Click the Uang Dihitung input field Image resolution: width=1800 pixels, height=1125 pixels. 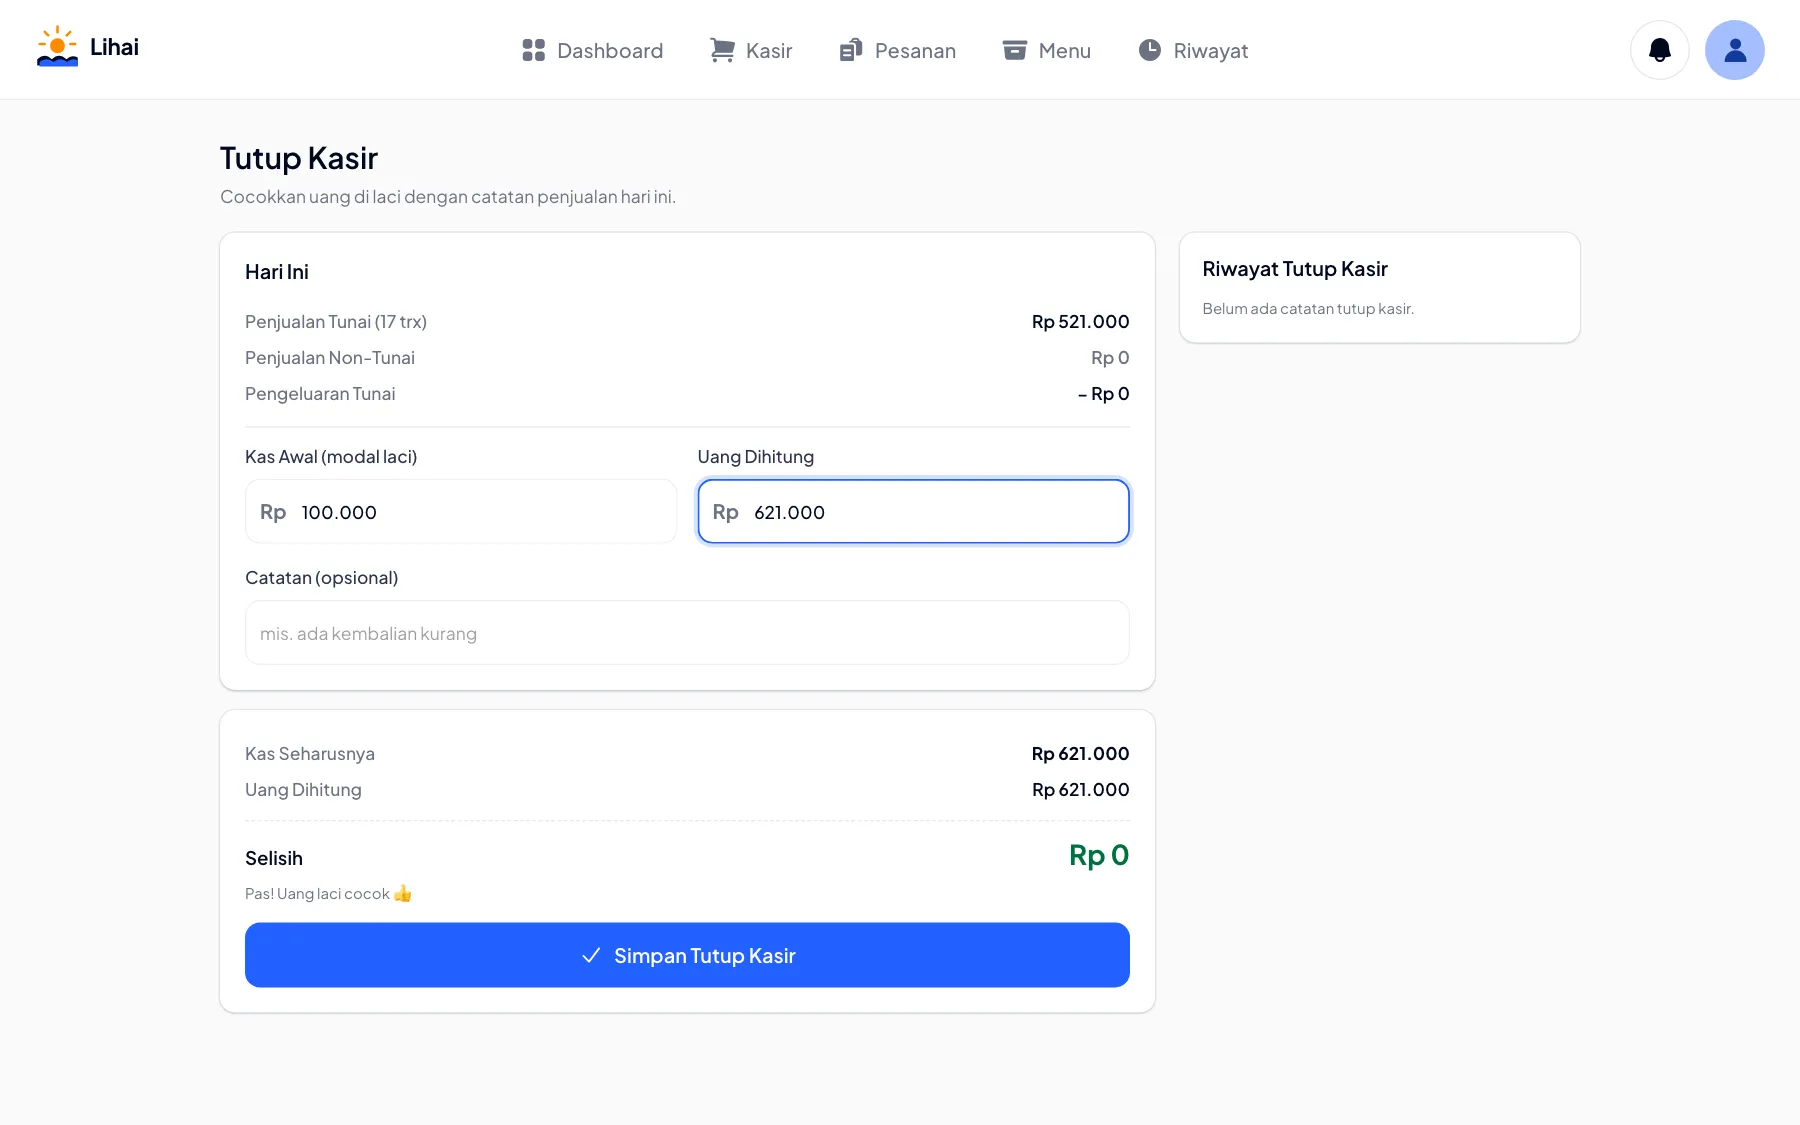913,511
